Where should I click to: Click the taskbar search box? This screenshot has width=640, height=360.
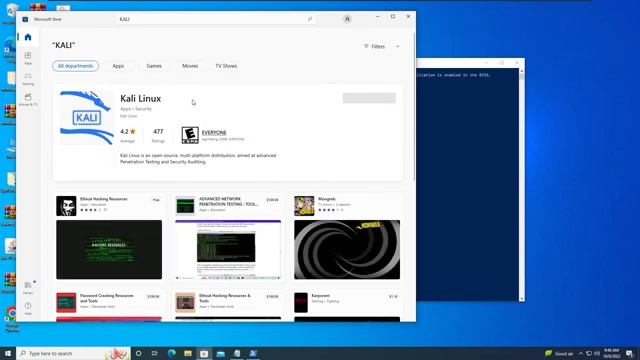[73, 353]
